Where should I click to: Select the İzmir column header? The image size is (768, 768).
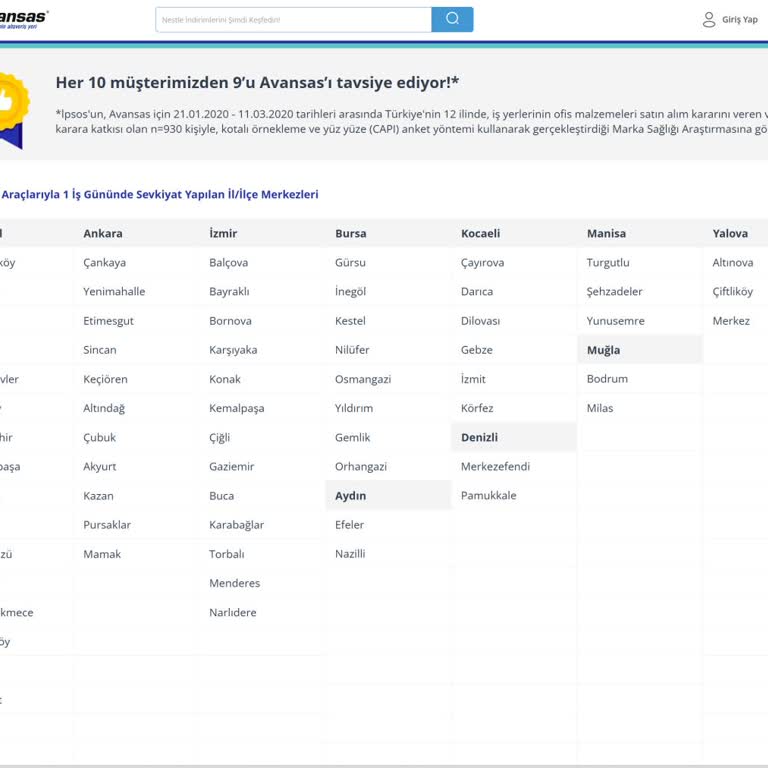tap(223, 233)
